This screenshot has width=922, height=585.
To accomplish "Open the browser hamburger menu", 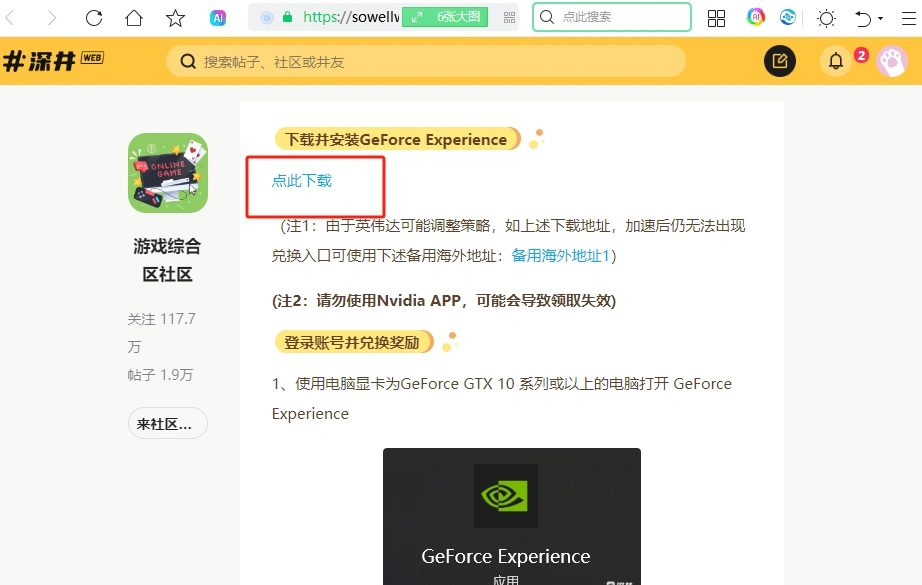I will (909, 18).
